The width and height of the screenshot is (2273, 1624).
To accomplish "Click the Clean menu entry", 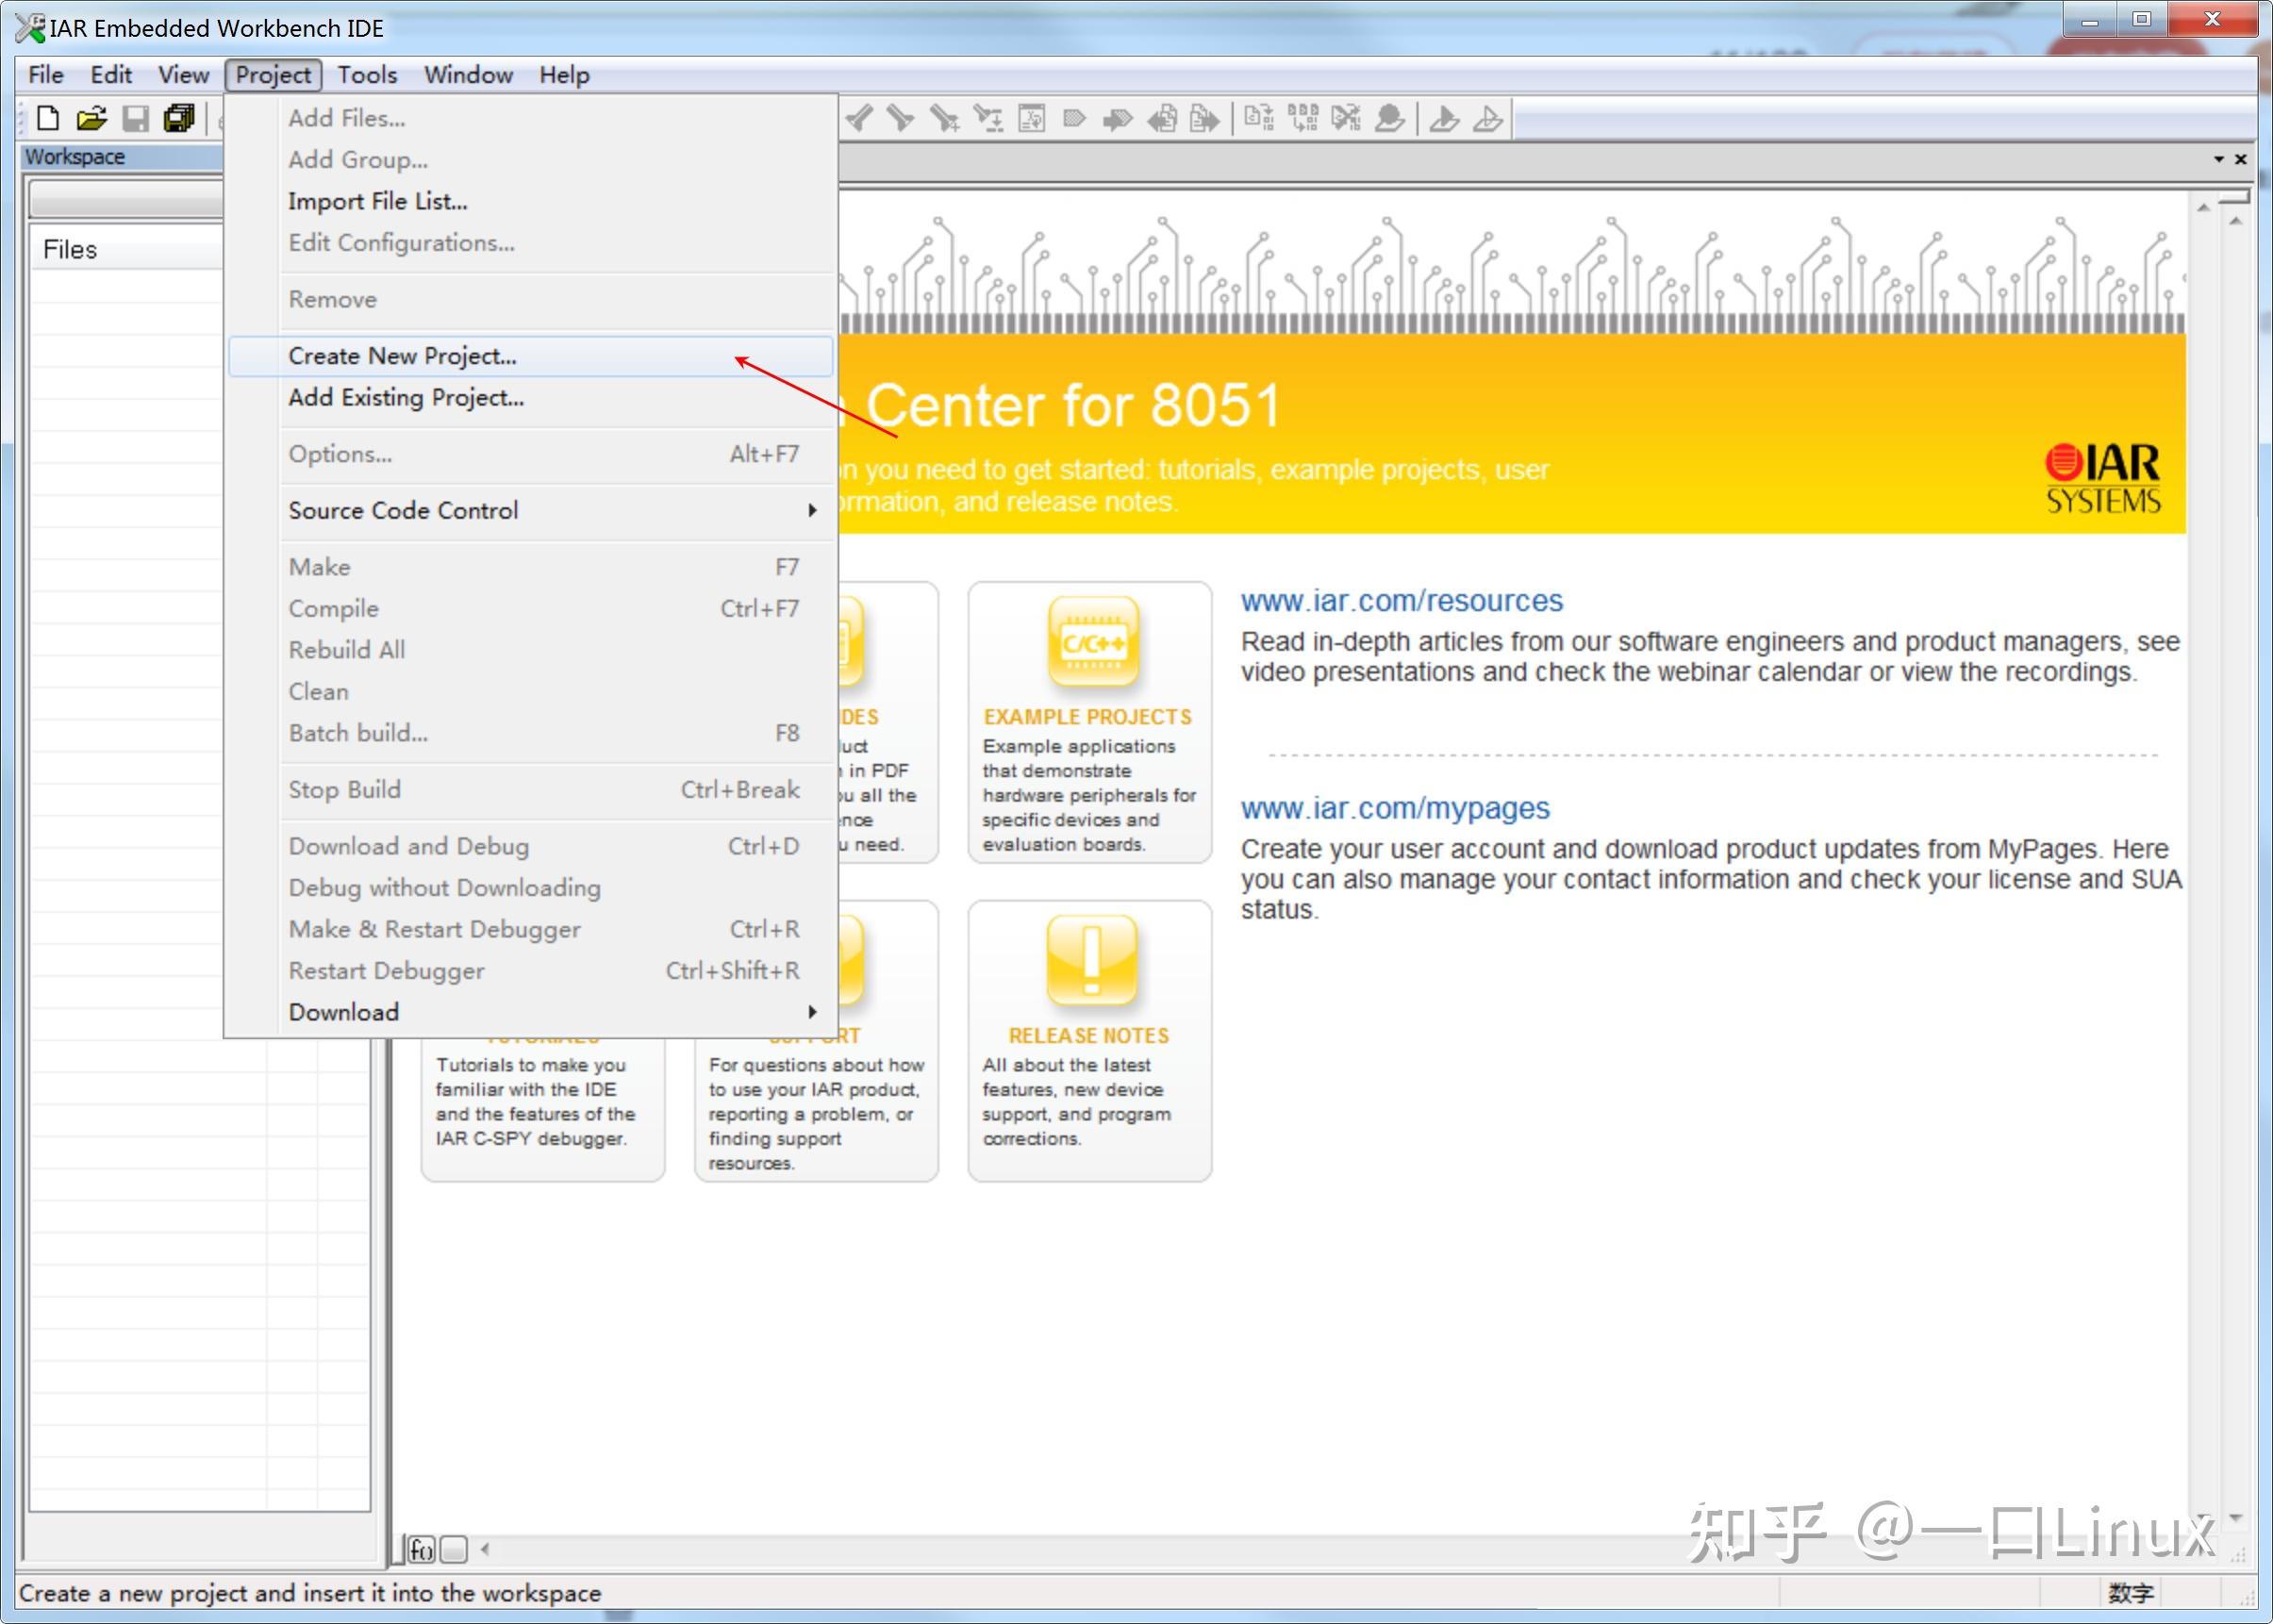I will [x=531, y=692].
